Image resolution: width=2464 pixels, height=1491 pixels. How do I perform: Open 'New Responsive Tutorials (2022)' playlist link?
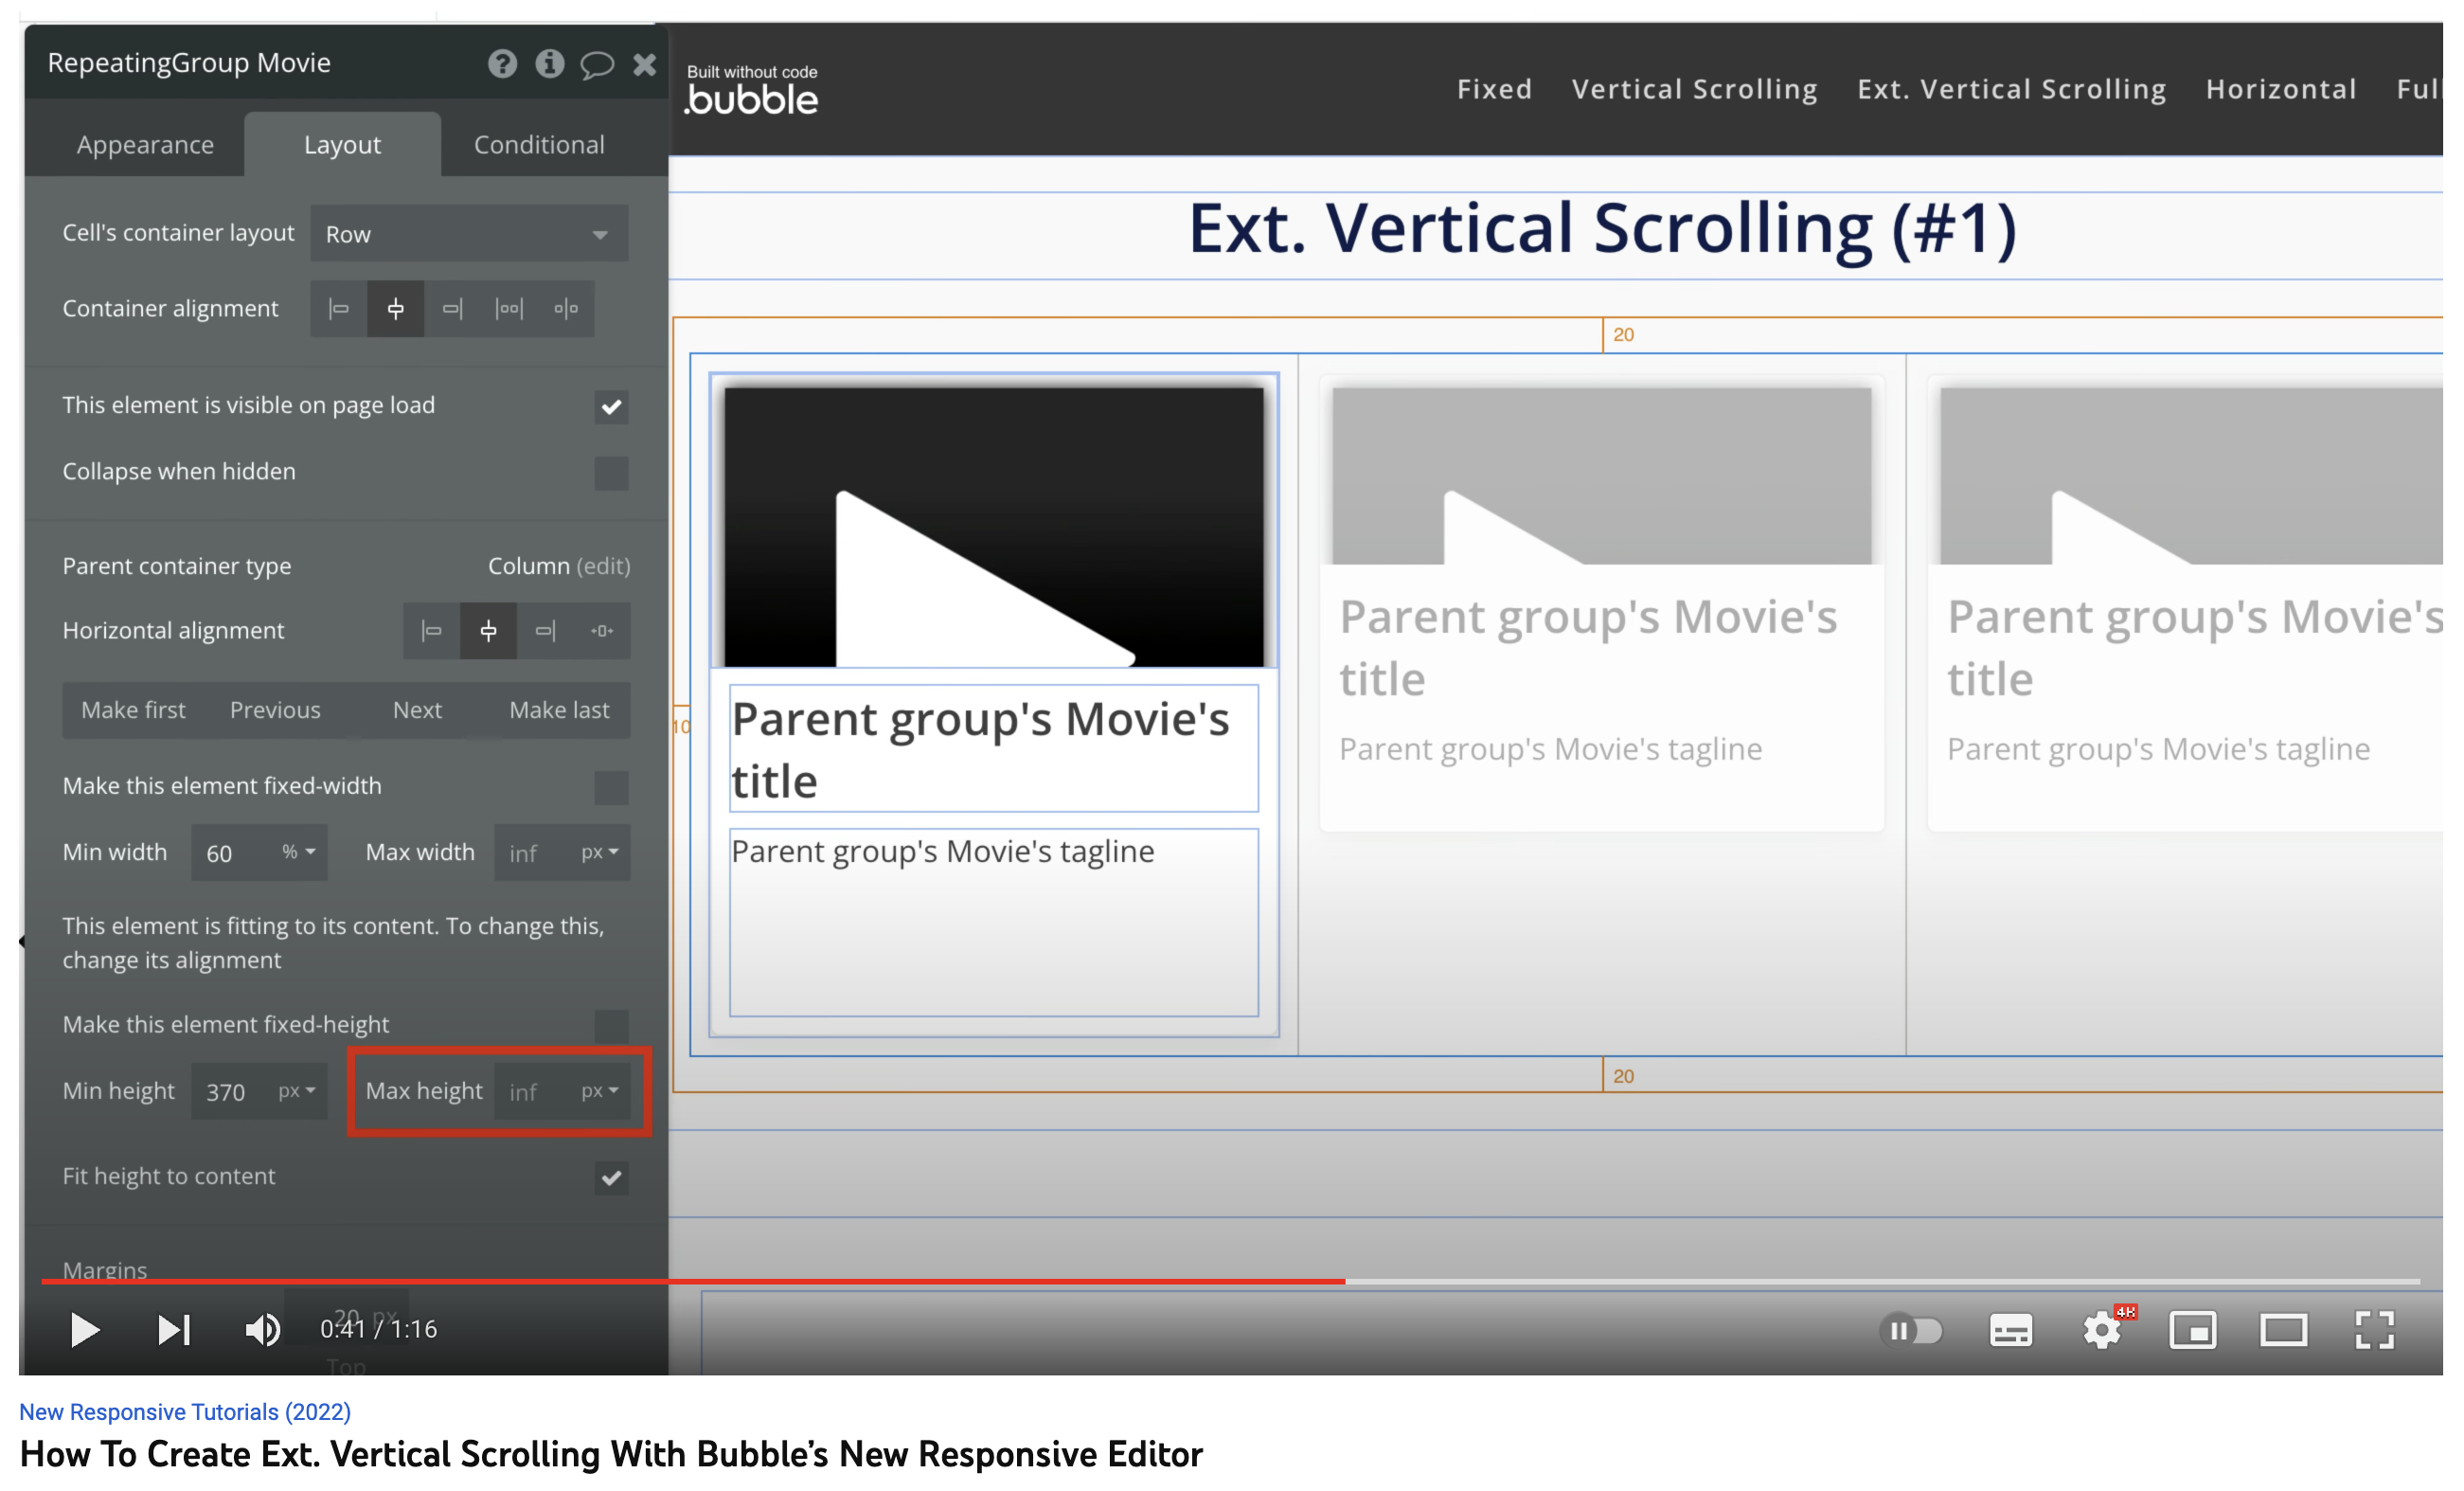coord(185,1412)
